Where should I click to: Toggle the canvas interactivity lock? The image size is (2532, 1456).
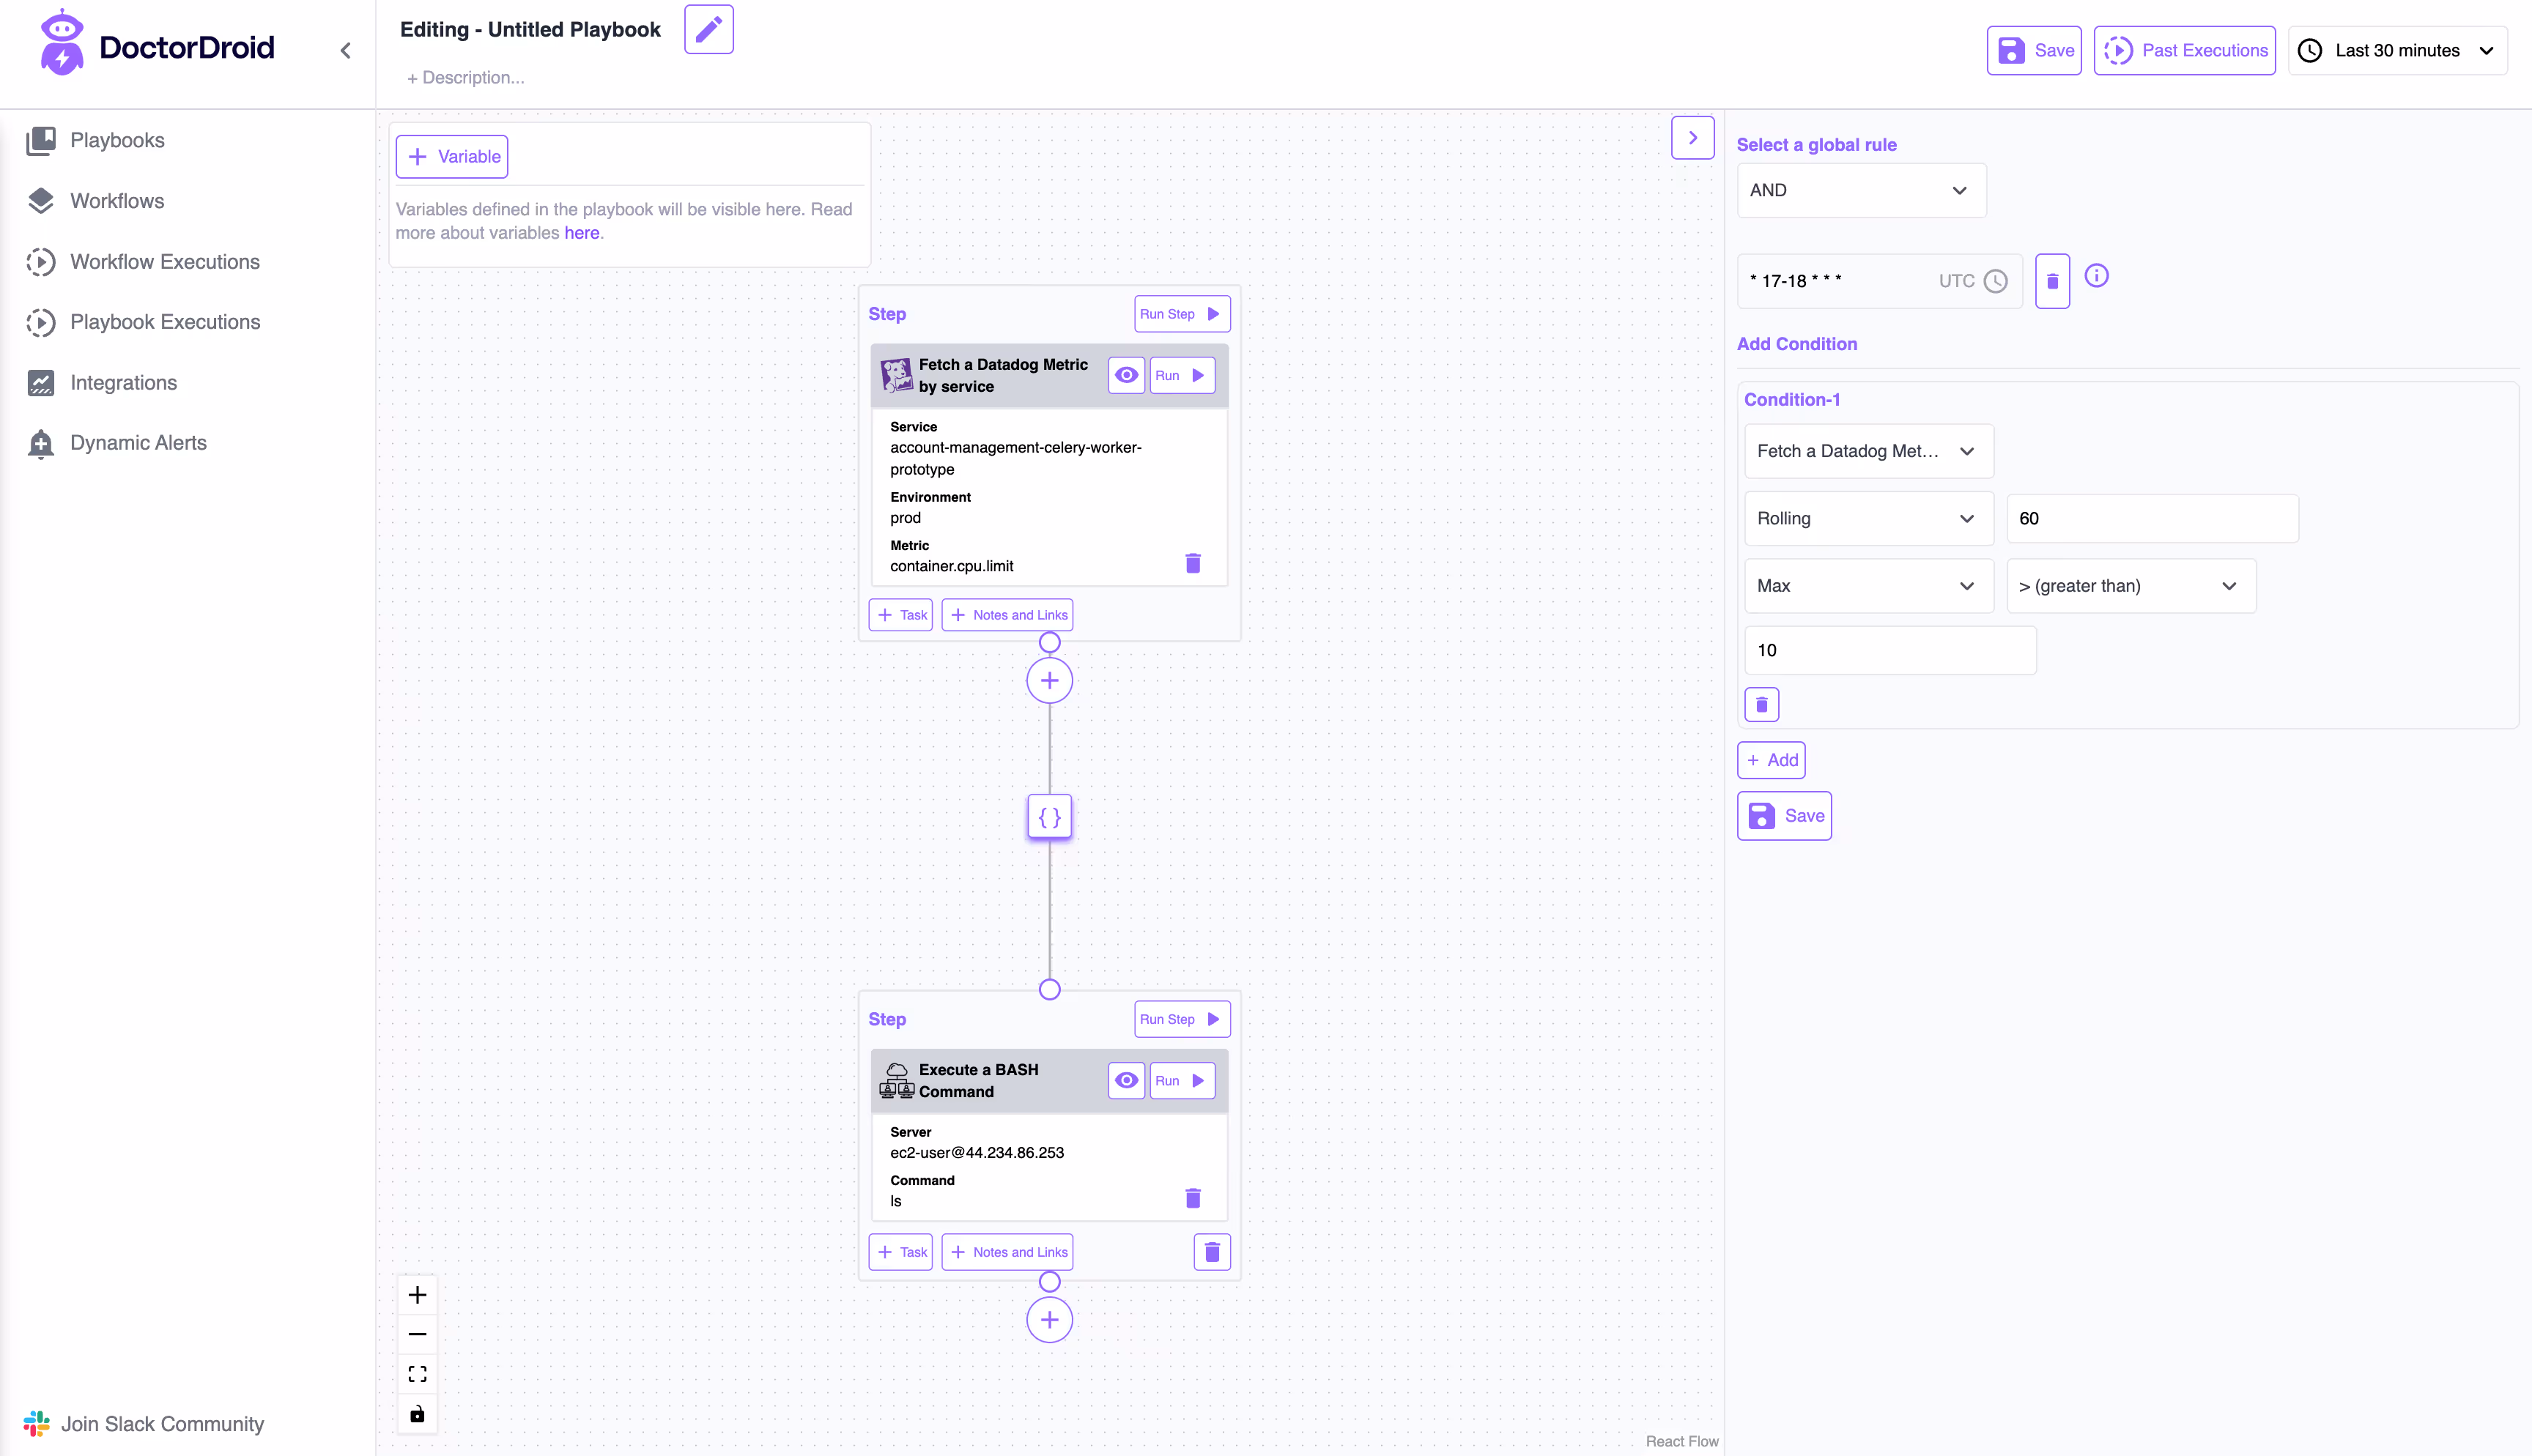(417, 1413)
